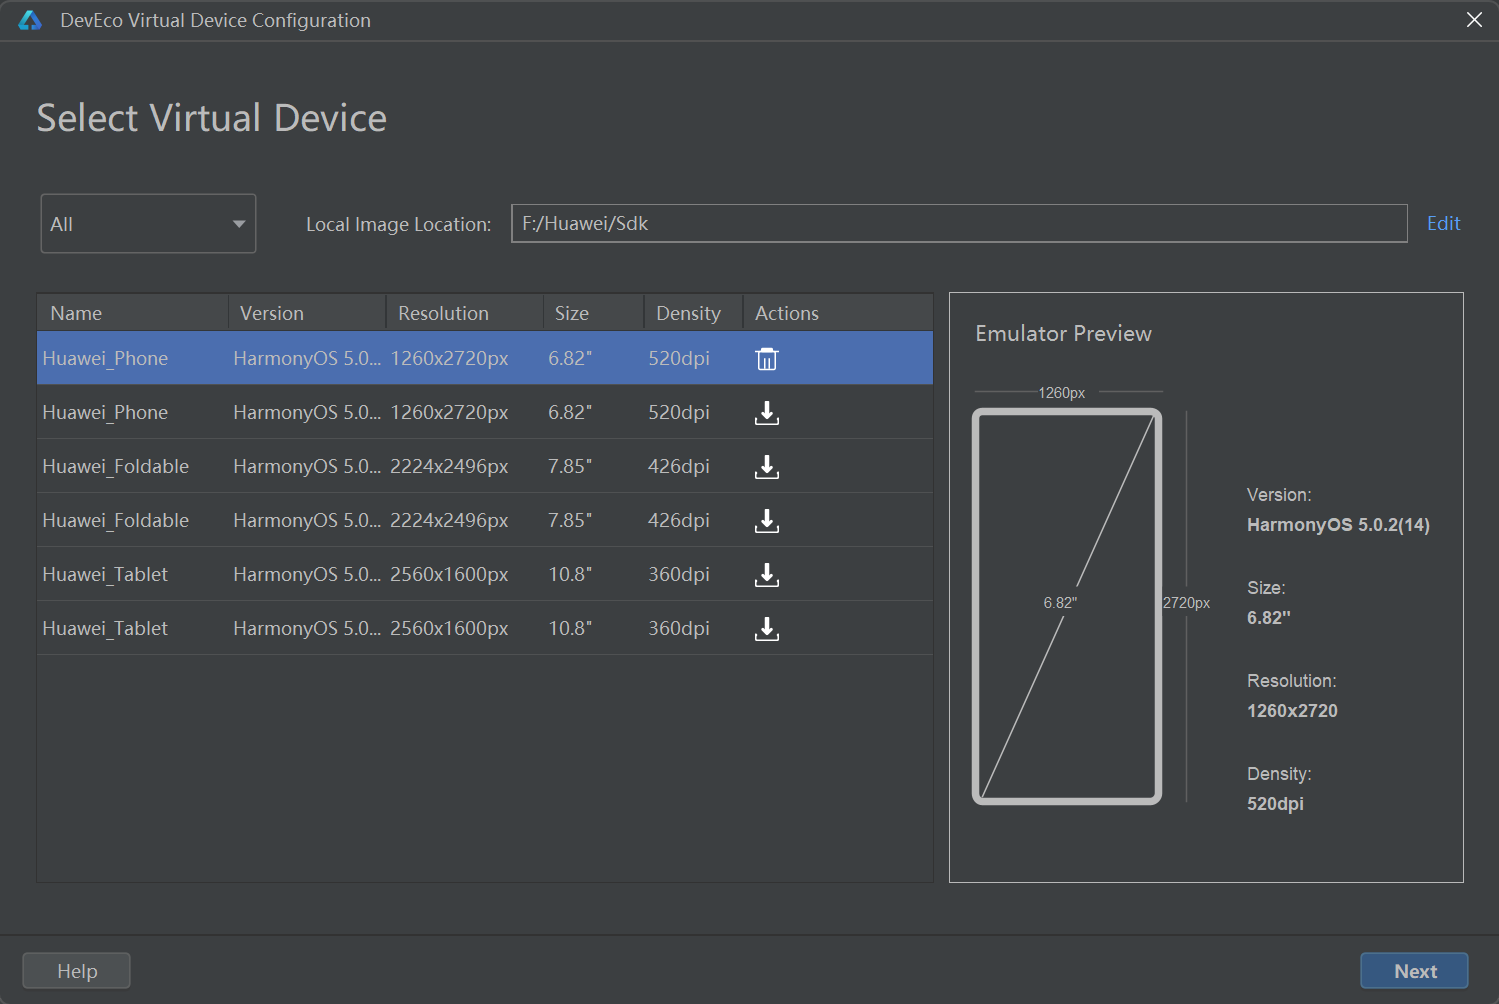This screenshot has height=1004, width=1499.
Task: Click the Emulator Preview heading
Action: [1063, 334]
